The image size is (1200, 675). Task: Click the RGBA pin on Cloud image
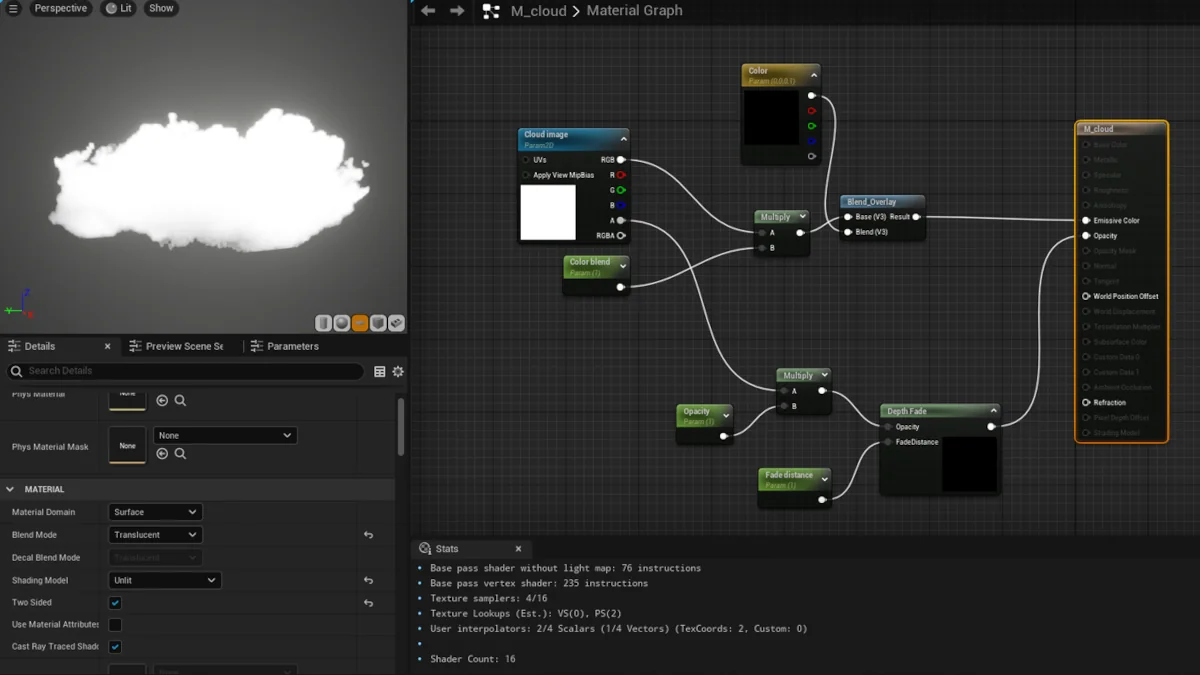point(621,236)
